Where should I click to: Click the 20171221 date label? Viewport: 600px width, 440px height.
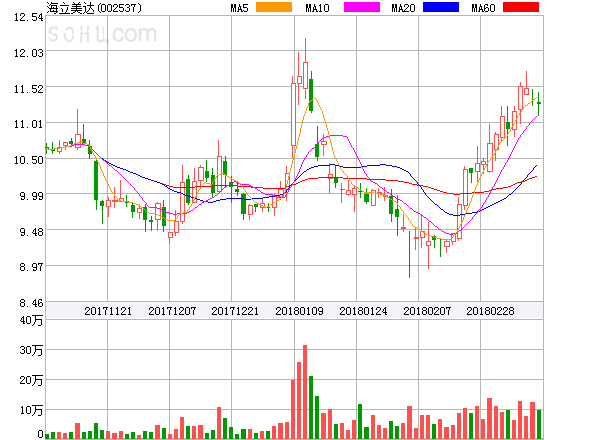(235, 311)
